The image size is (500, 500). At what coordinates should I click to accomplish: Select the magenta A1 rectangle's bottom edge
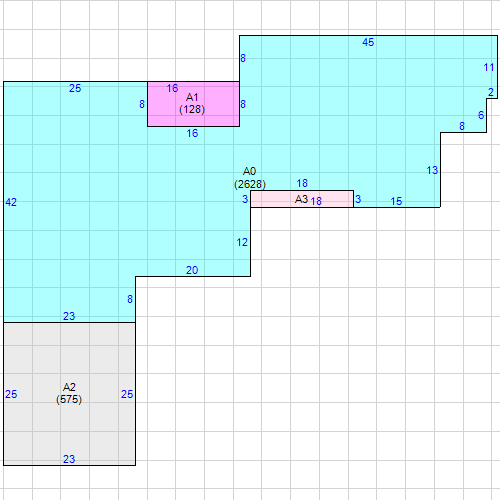(x=193, y=126)
